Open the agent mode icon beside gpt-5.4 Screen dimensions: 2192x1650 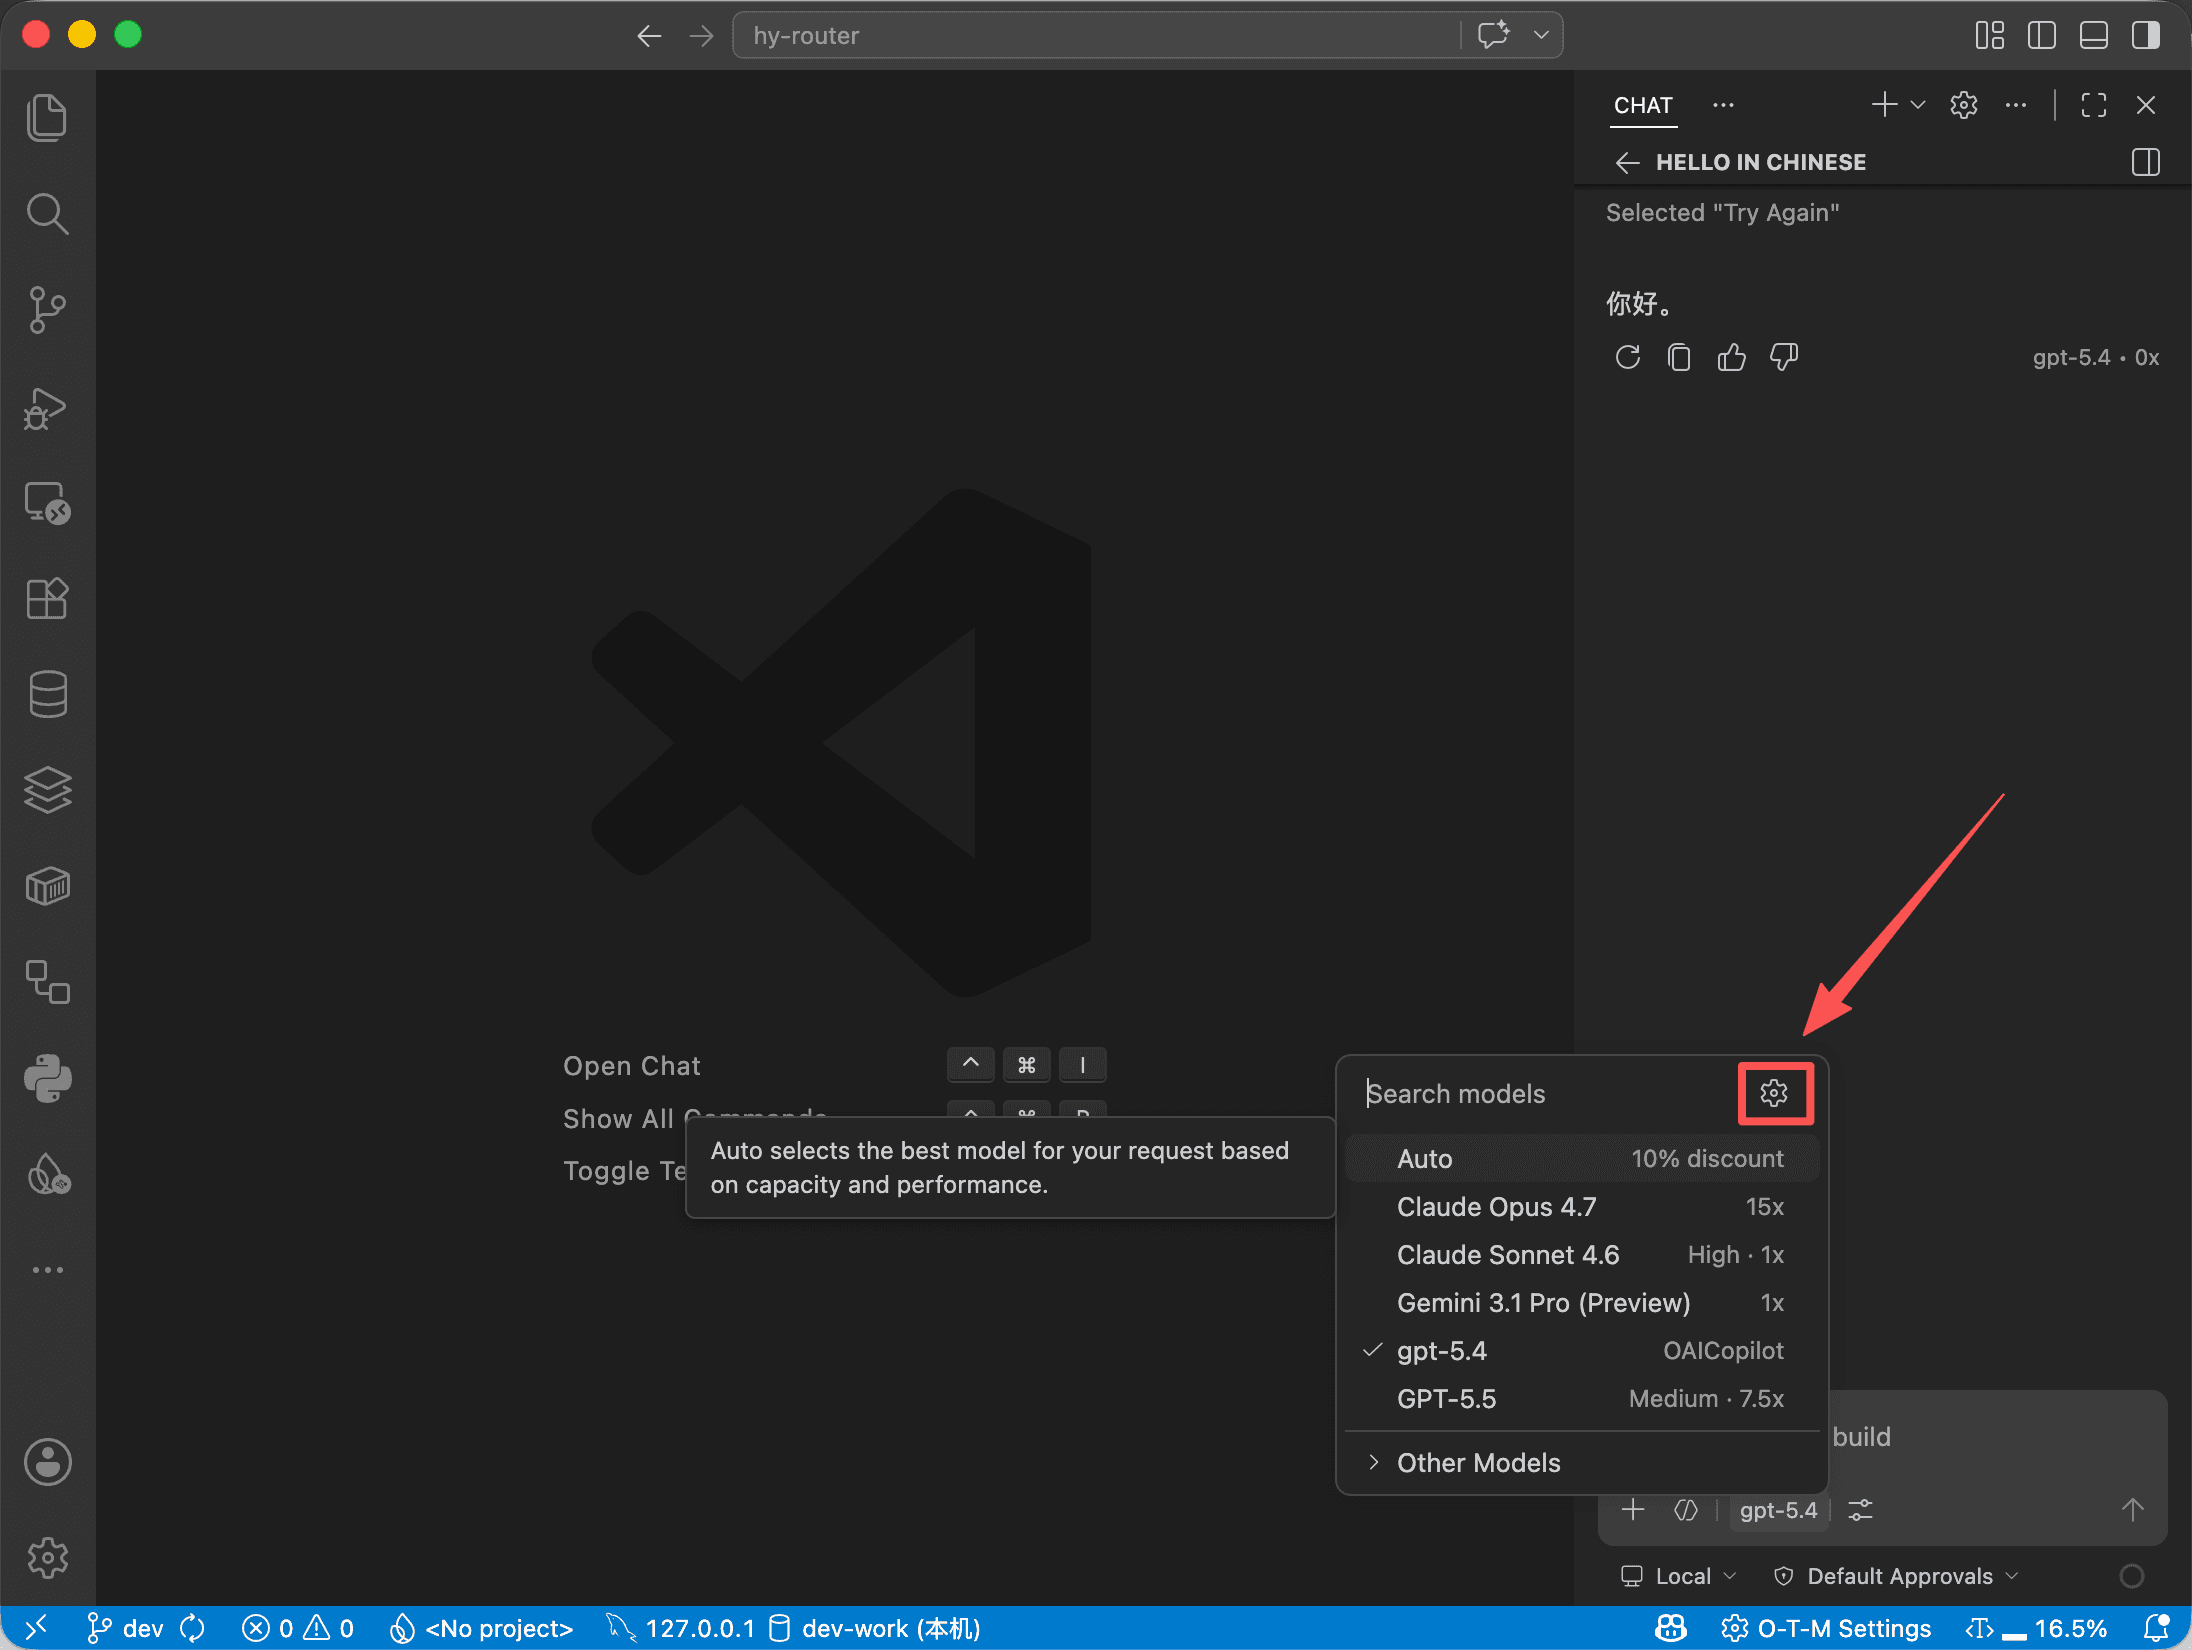1685,1509
